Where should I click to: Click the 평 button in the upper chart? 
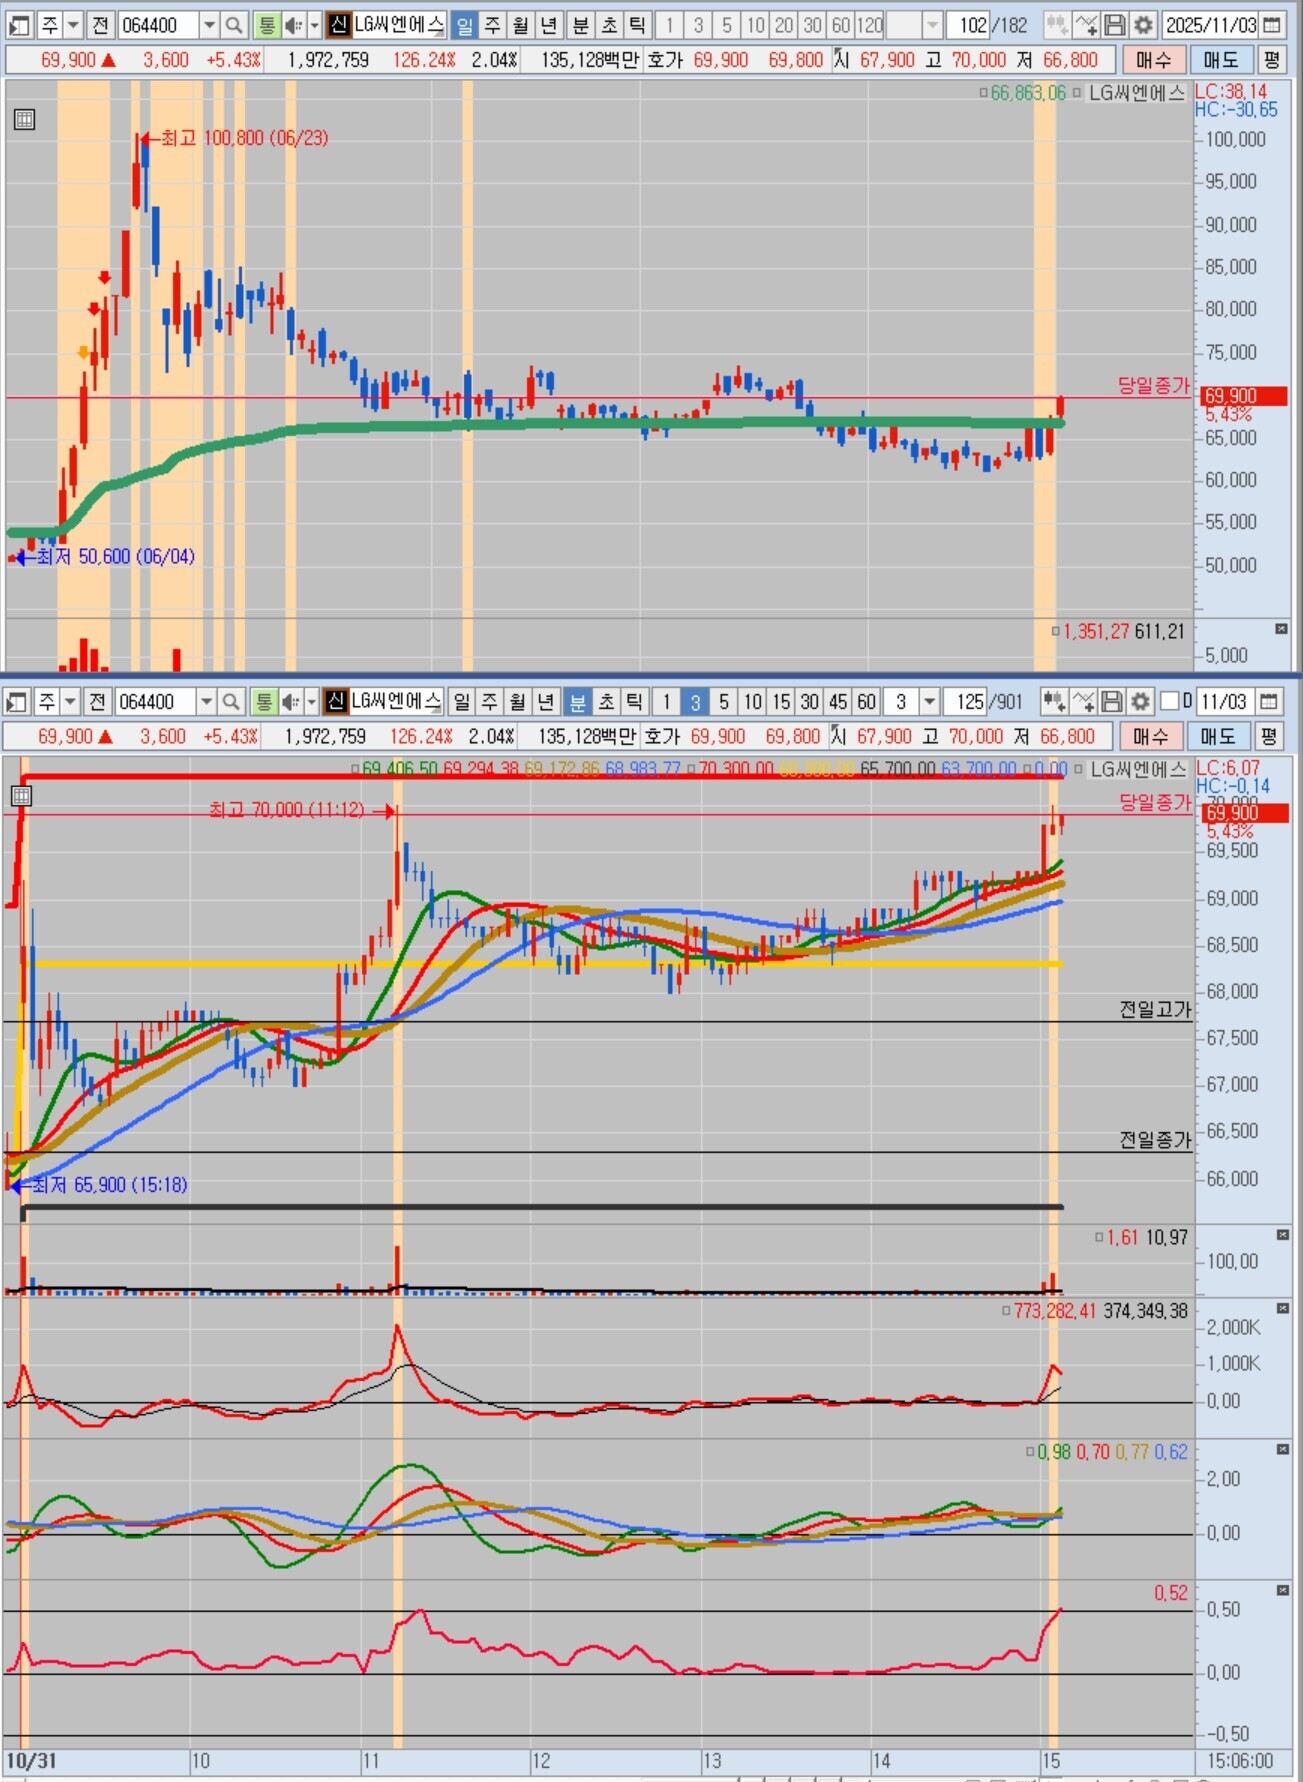(1271, 60)
